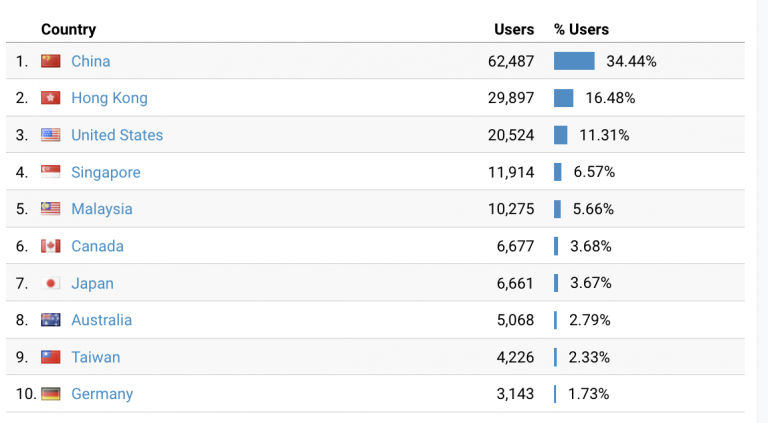Select the United States link
The height and width of the screenshot is (423, 768).
coord(117,135)
